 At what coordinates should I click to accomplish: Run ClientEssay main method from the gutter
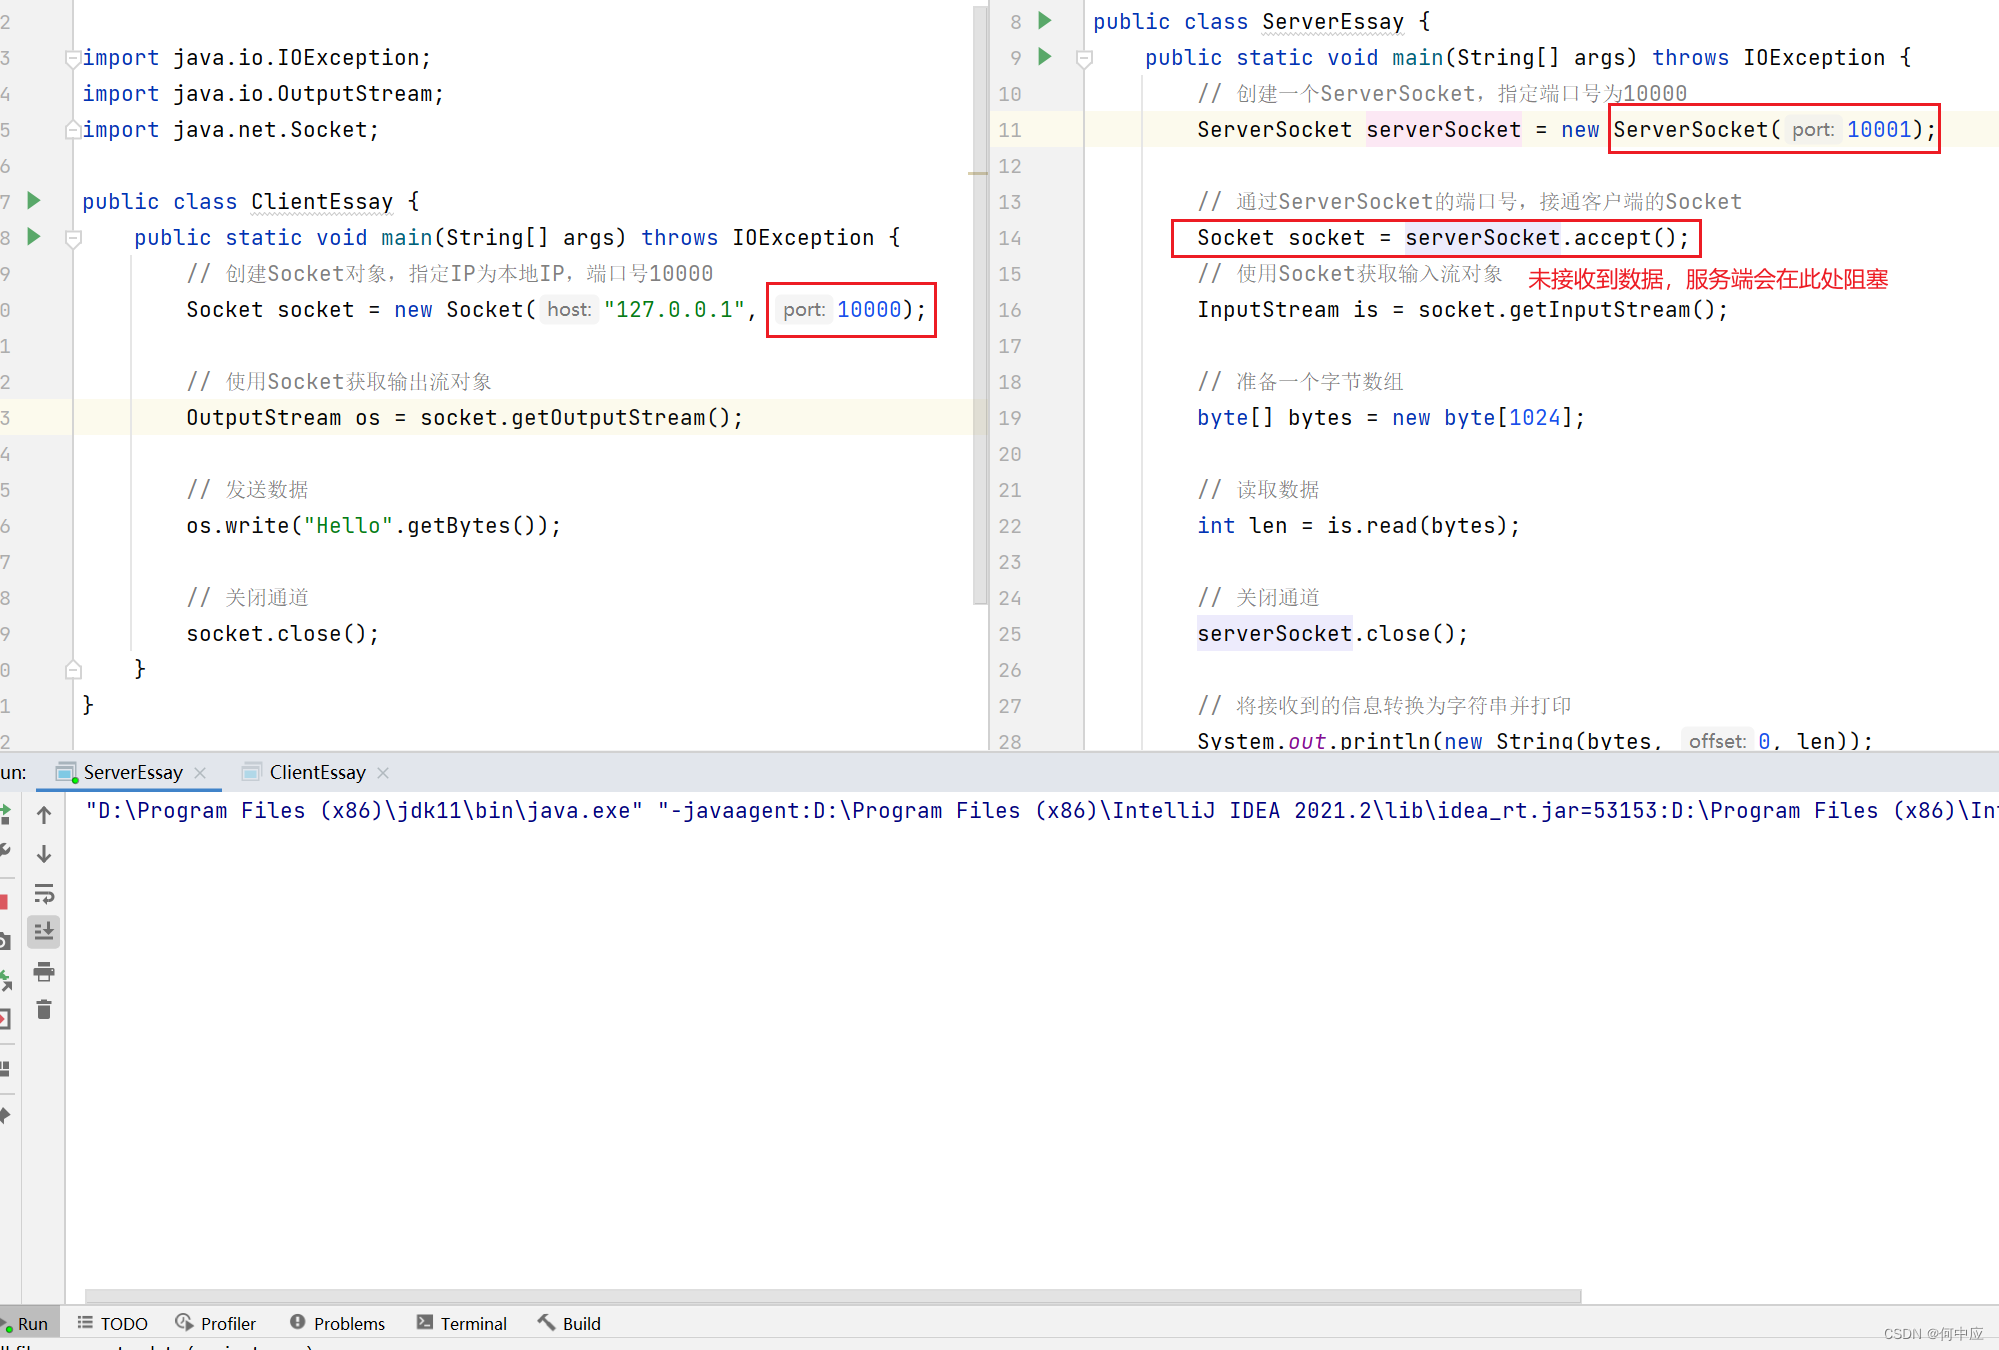click(x=34, y=237)
